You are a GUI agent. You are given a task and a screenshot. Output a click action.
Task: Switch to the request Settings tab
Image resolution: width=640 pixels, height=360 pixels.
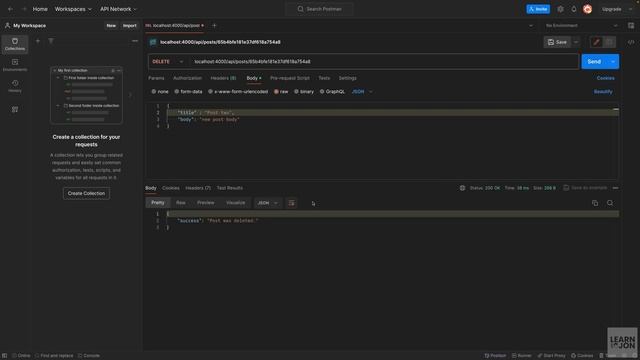348,78
